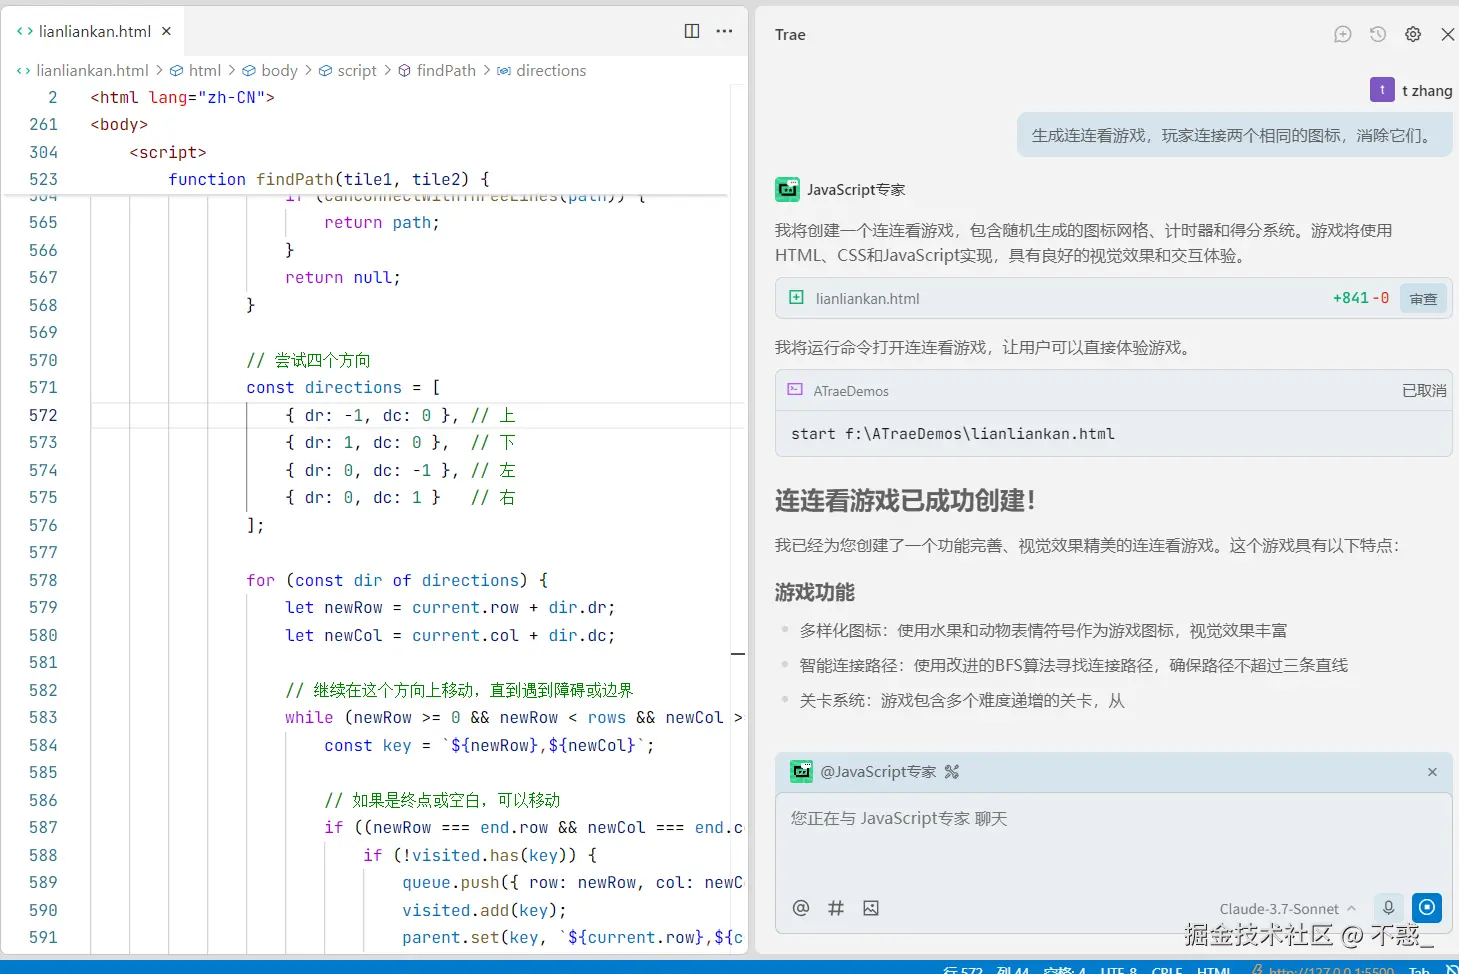The width and height of the screenshot is (1459, 974).
Task: Click the comment '// 尝试四个方向'
Action: 308,360
